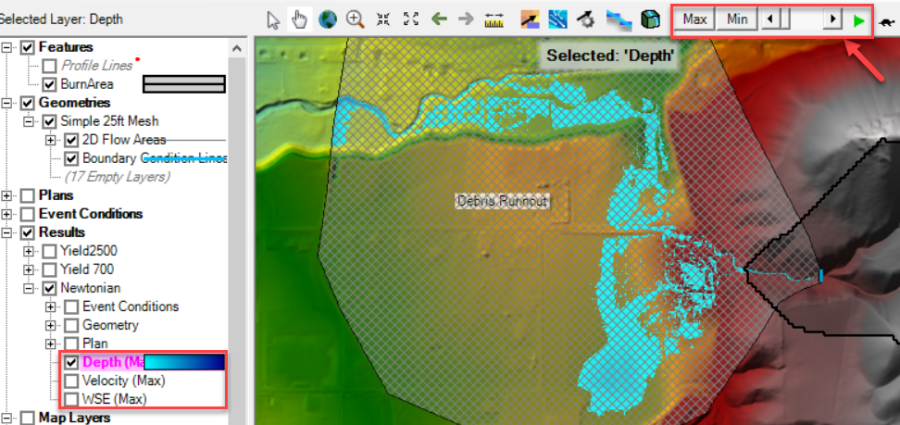
Task: Select the Event Conditions tree item under Newtonian
Action: [130, 307]
